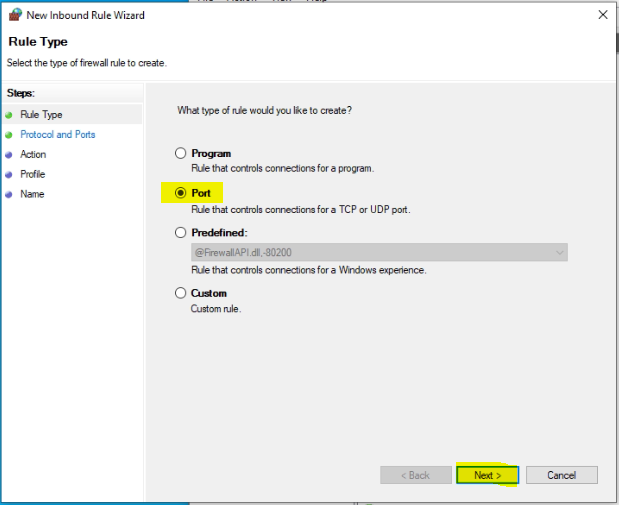Click the green bullet beside Rule Type
The width and height of the screenshot is (619, 505).
[9, 115]
